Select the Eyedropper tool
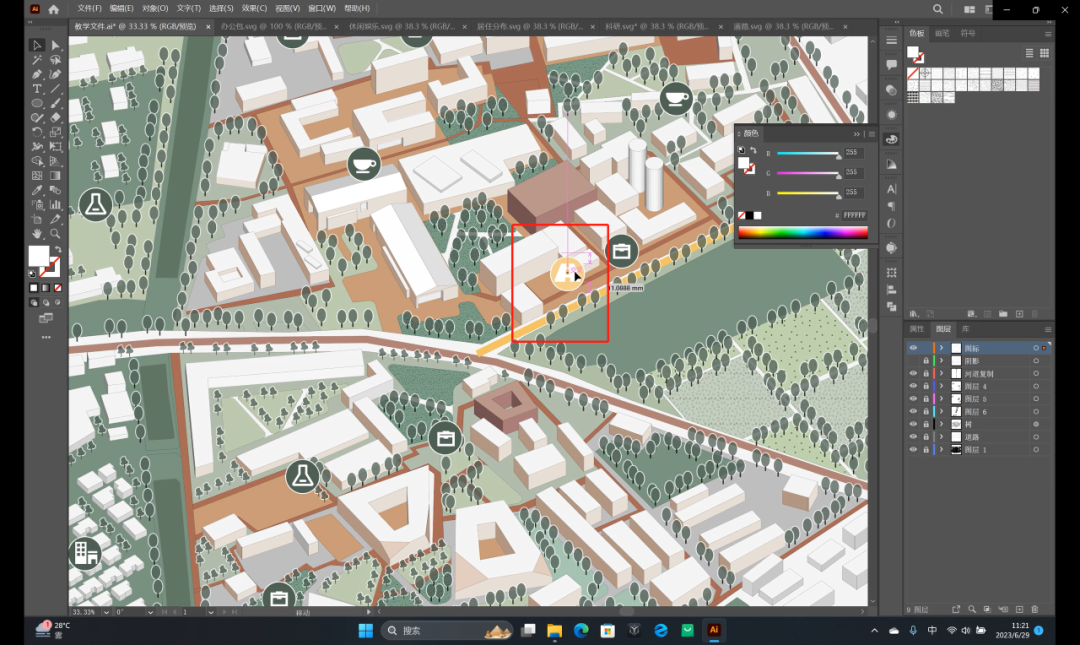This screenshot has width=1080, height=645. [x=37, y=190]
